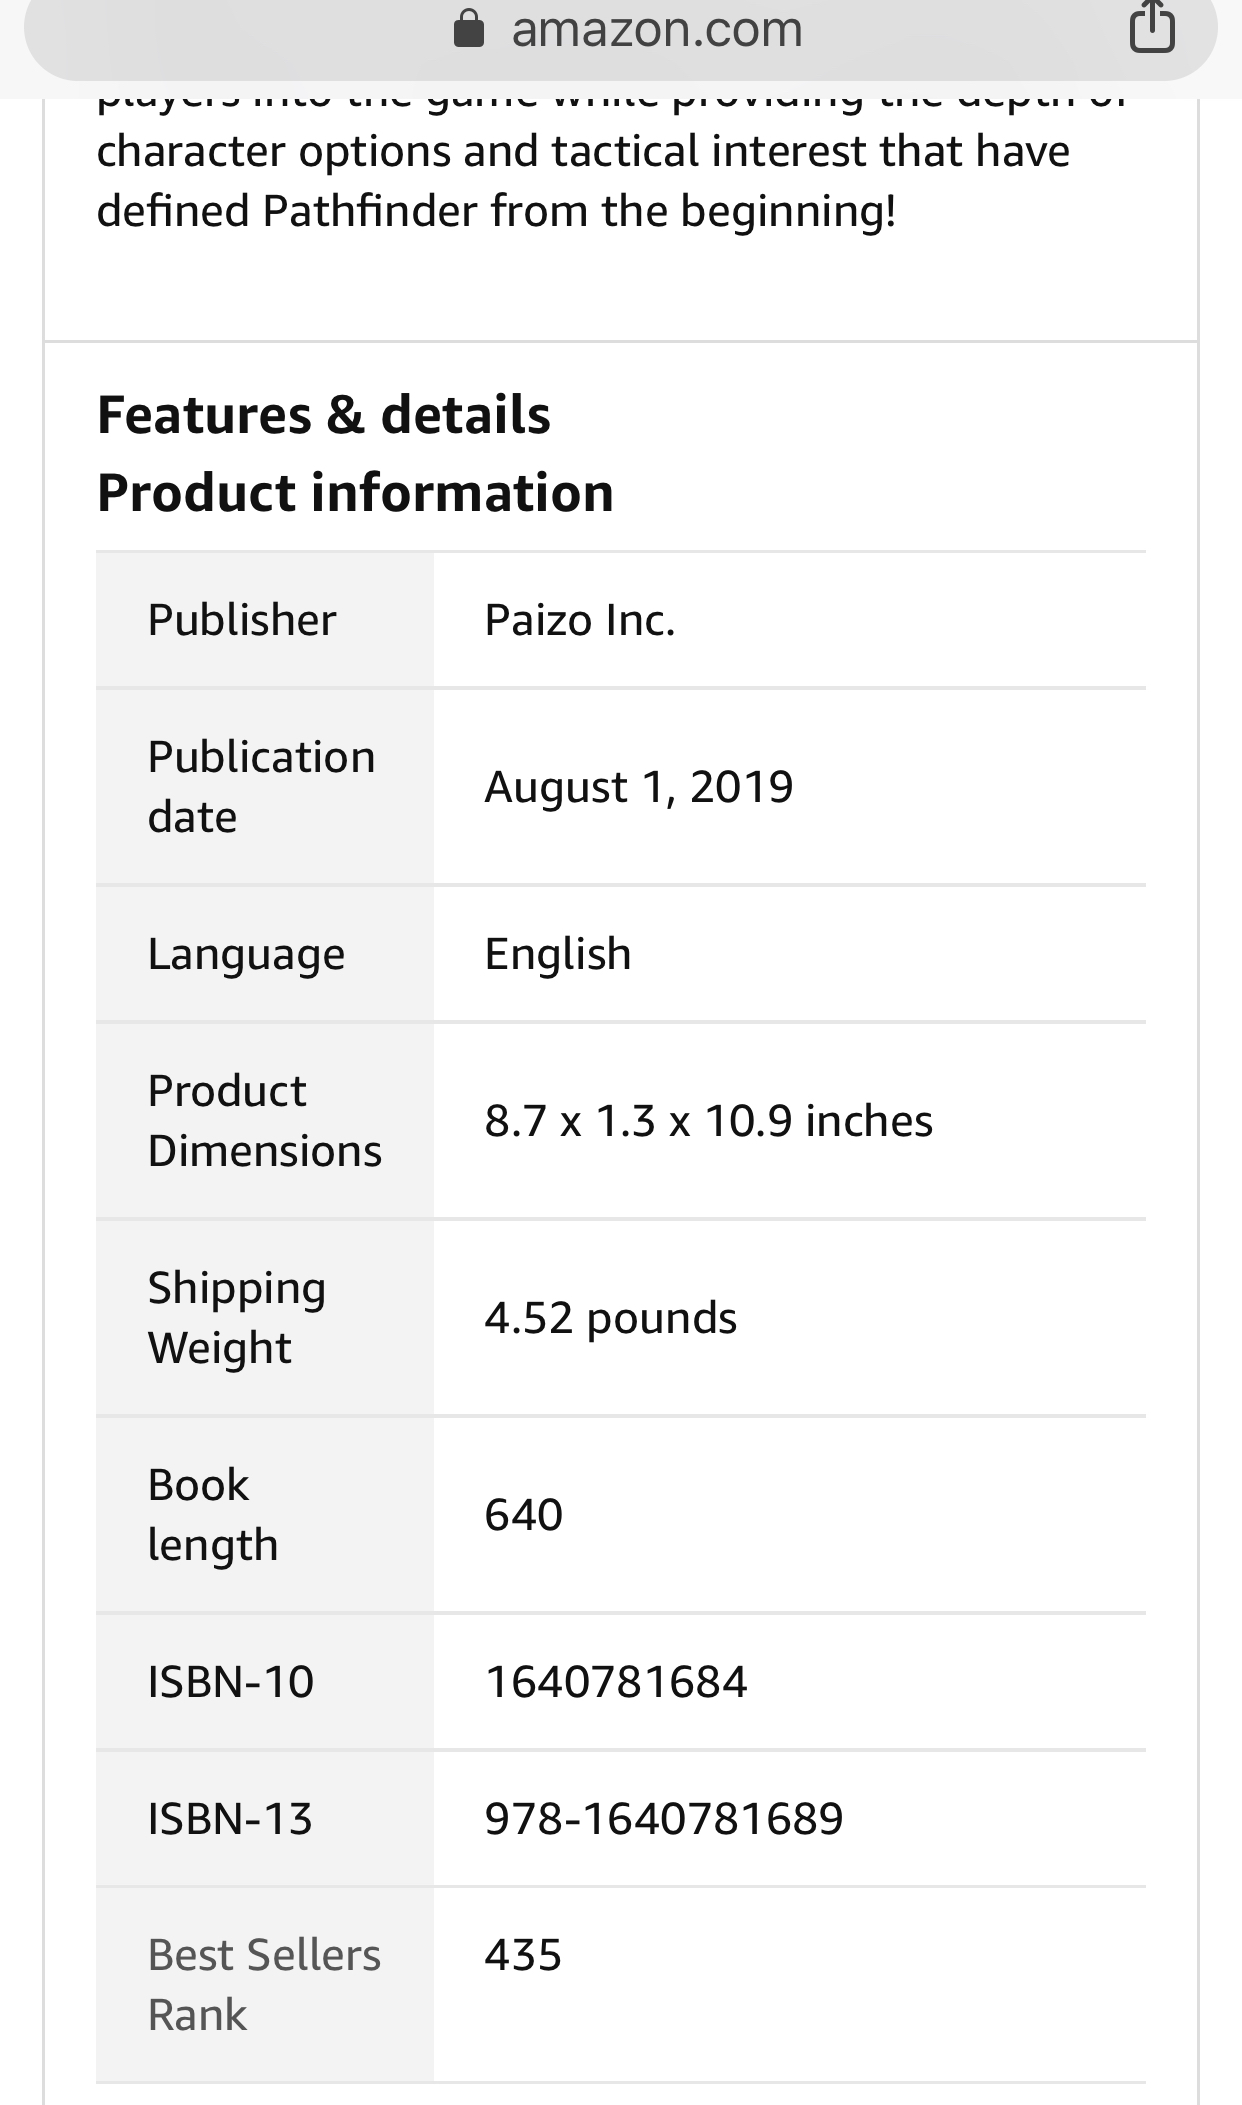Viewport: 1242px width, 2105px height.
Task: Tap the amazon.com address text
Action: point(656,30)
